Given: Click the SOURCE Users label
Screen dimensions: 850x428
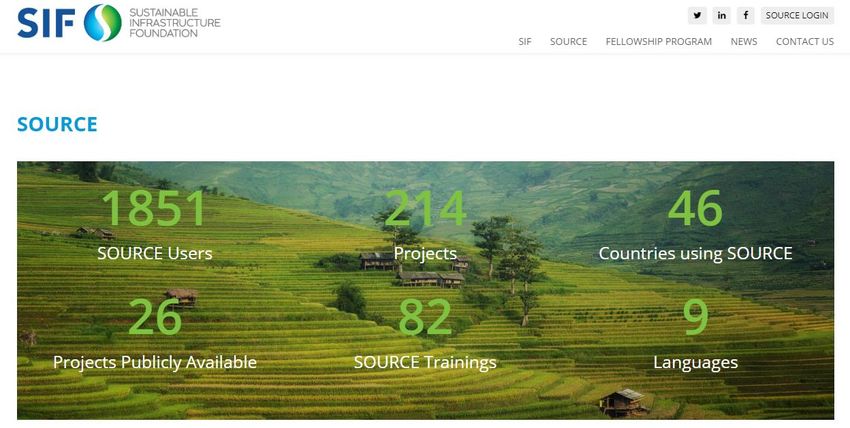Looking at the screenshot, I should (x=154, y=254).
